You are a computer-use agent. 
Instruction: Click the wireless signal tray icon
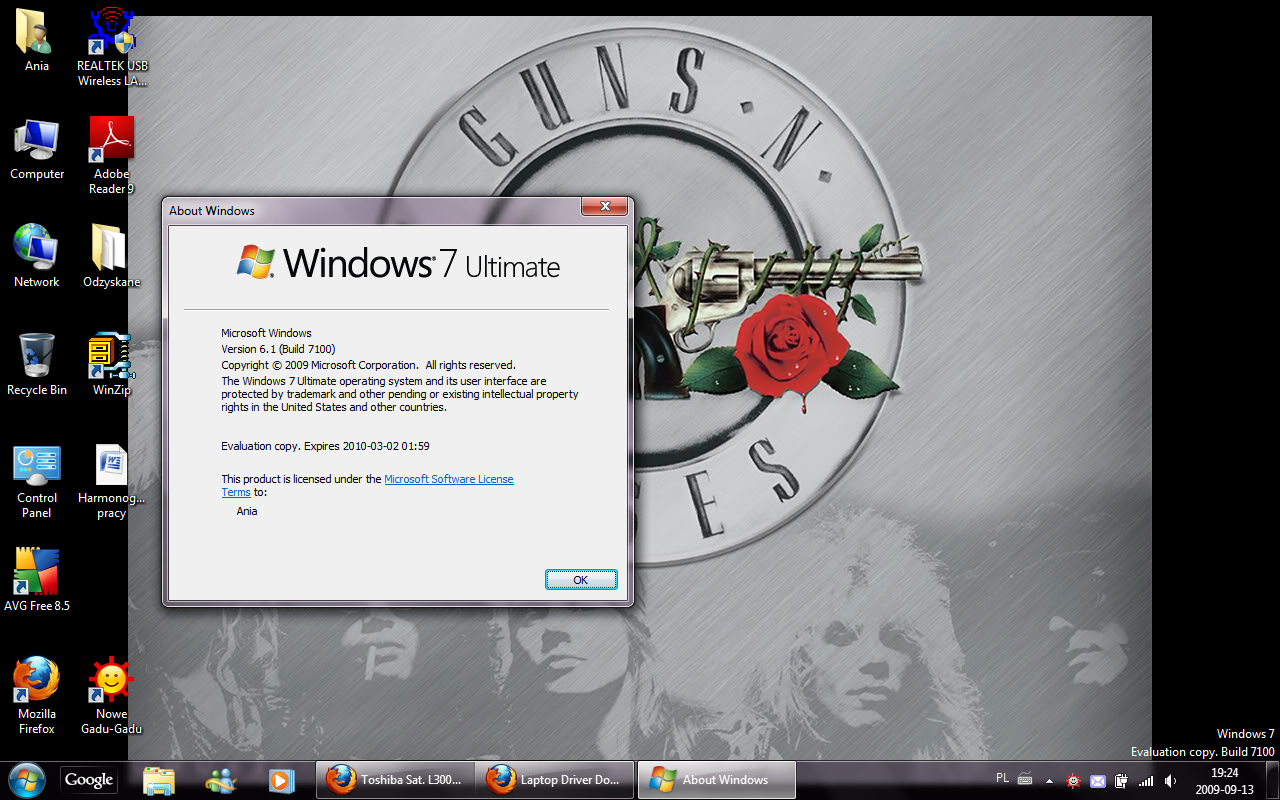click(1146, 780)
